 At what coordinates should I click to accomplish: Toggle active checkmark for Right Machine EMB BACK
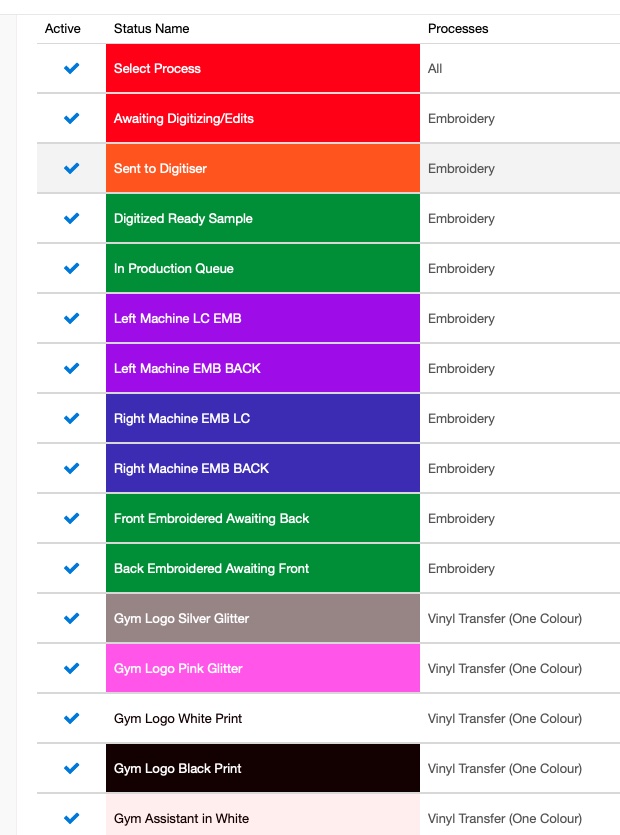coord(71,468)
